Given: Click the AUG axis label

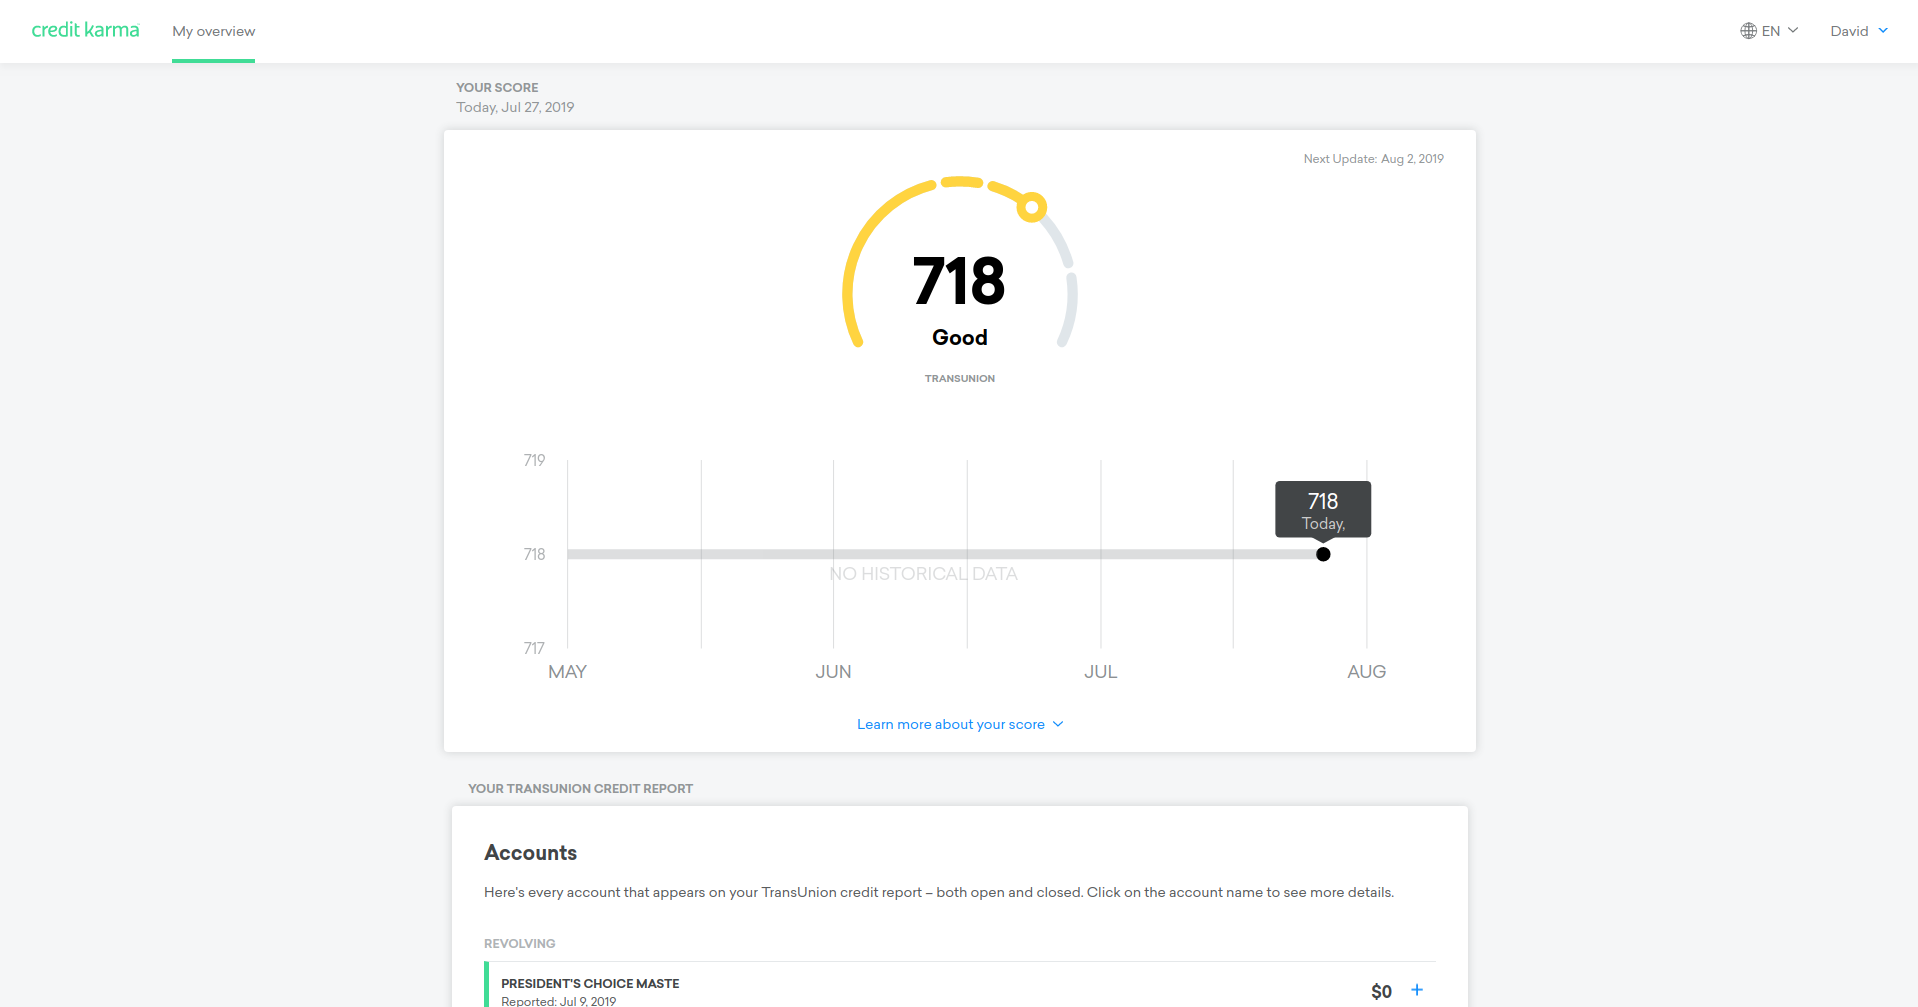Looking at the screenshot, I should point(1366,672).
